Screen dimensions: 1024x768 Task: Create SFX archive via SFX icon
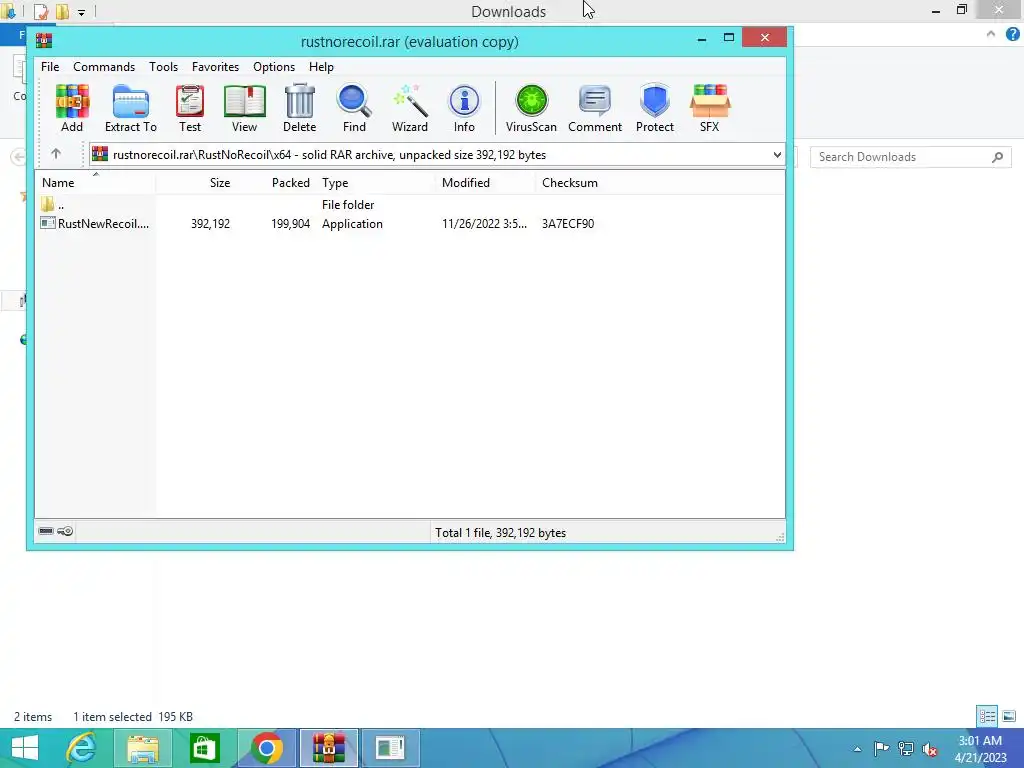point(710,108)
